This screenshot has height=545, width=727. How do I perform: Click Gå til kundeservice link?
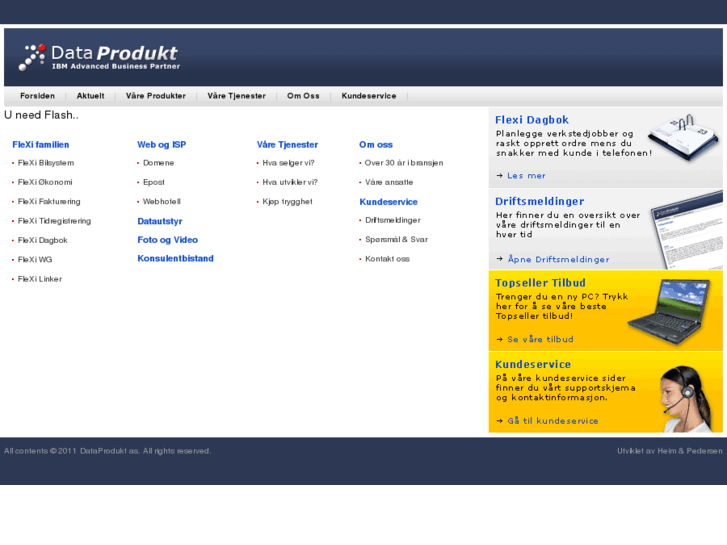click(553, 421)
